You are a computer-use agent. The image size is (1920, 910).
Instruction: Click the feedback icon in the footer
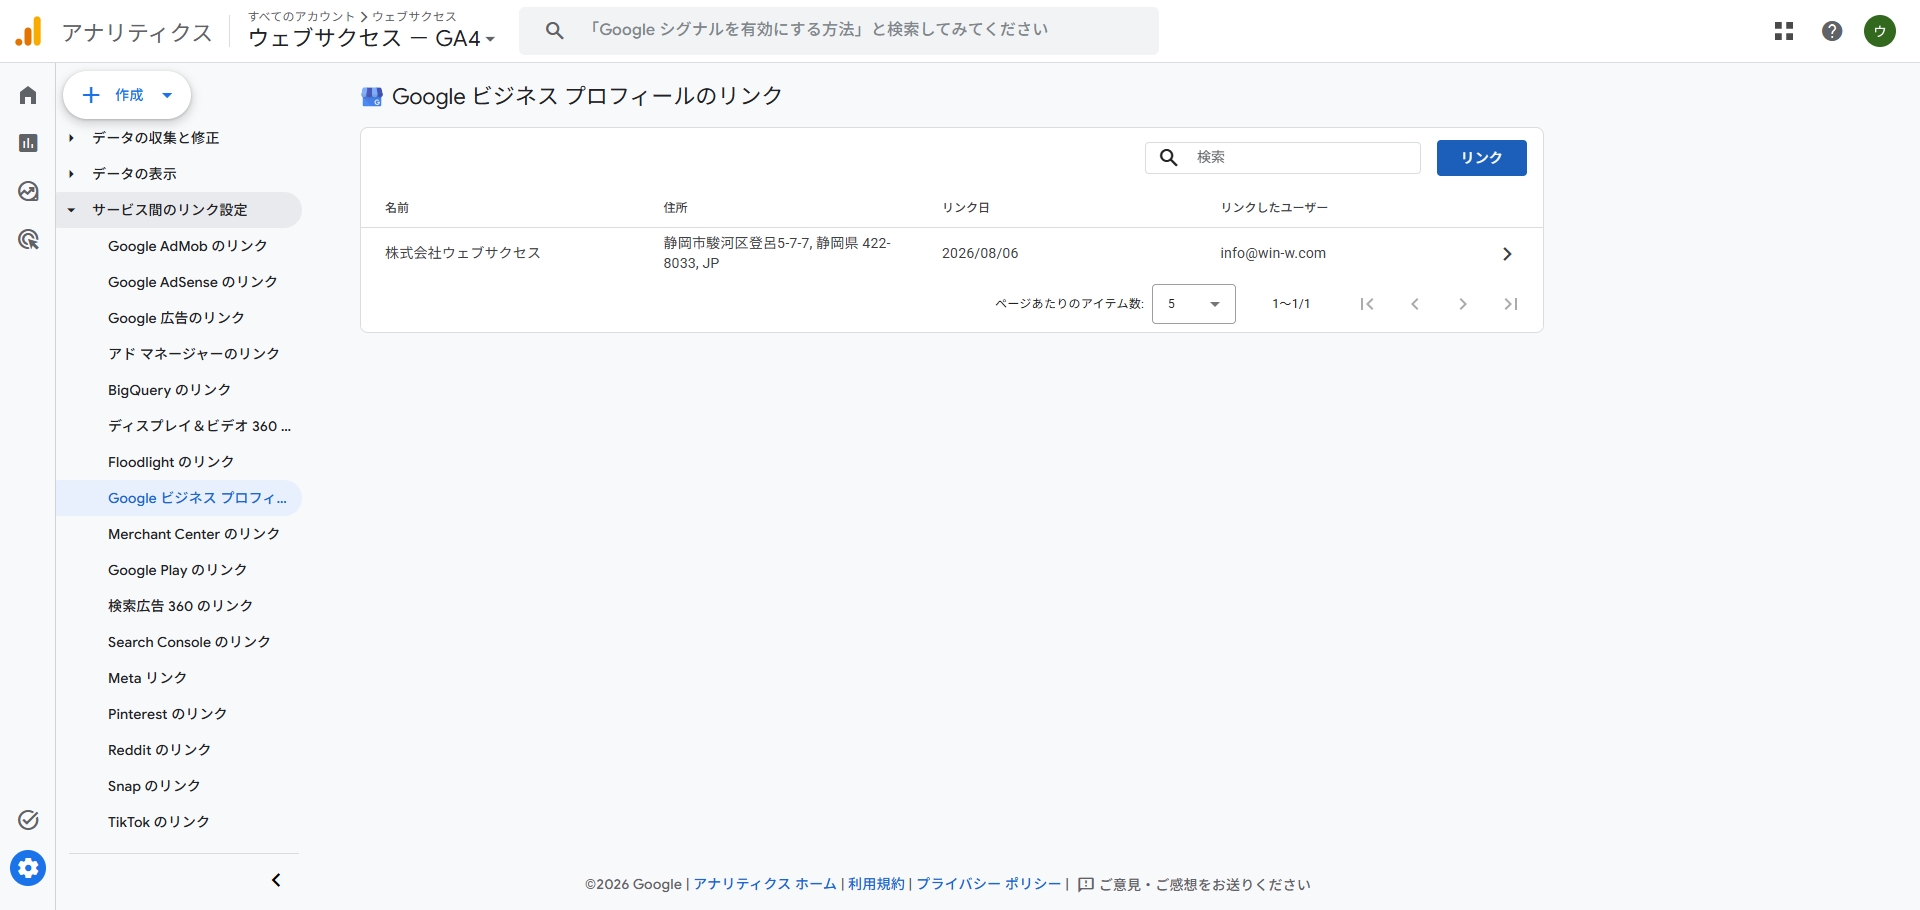point(1086,885)
